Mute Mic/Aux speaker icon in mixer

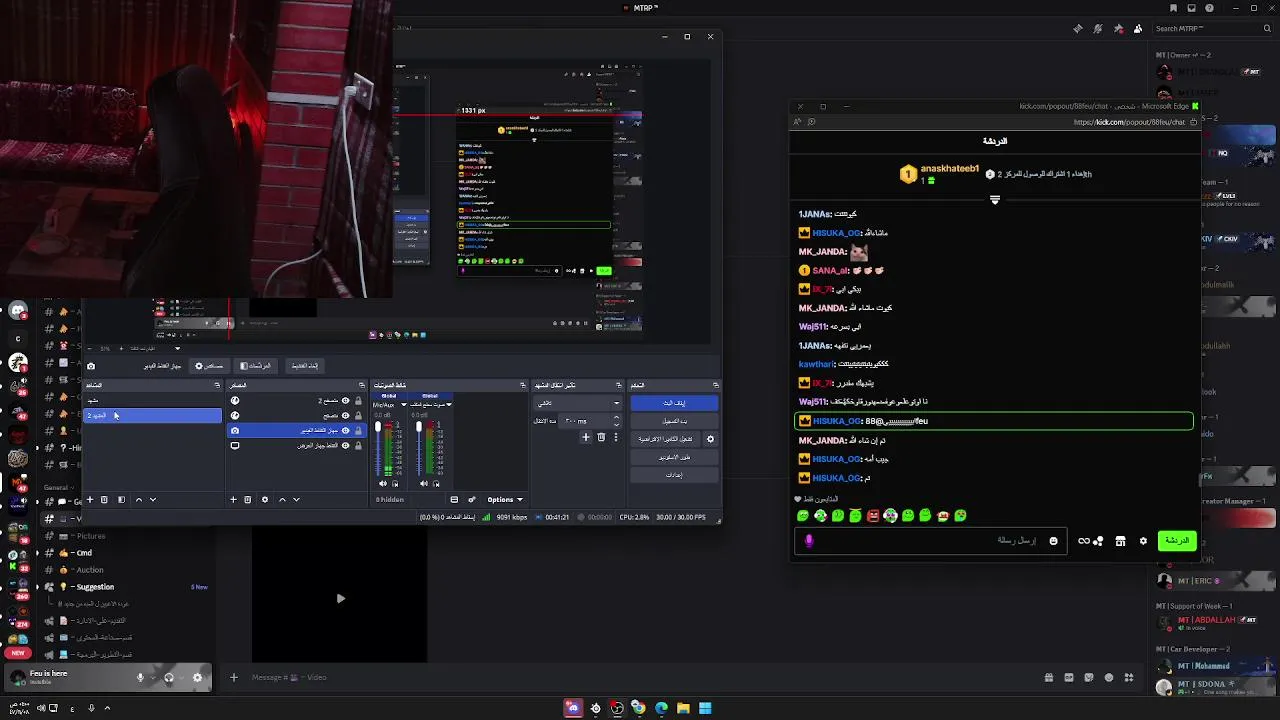383,483
